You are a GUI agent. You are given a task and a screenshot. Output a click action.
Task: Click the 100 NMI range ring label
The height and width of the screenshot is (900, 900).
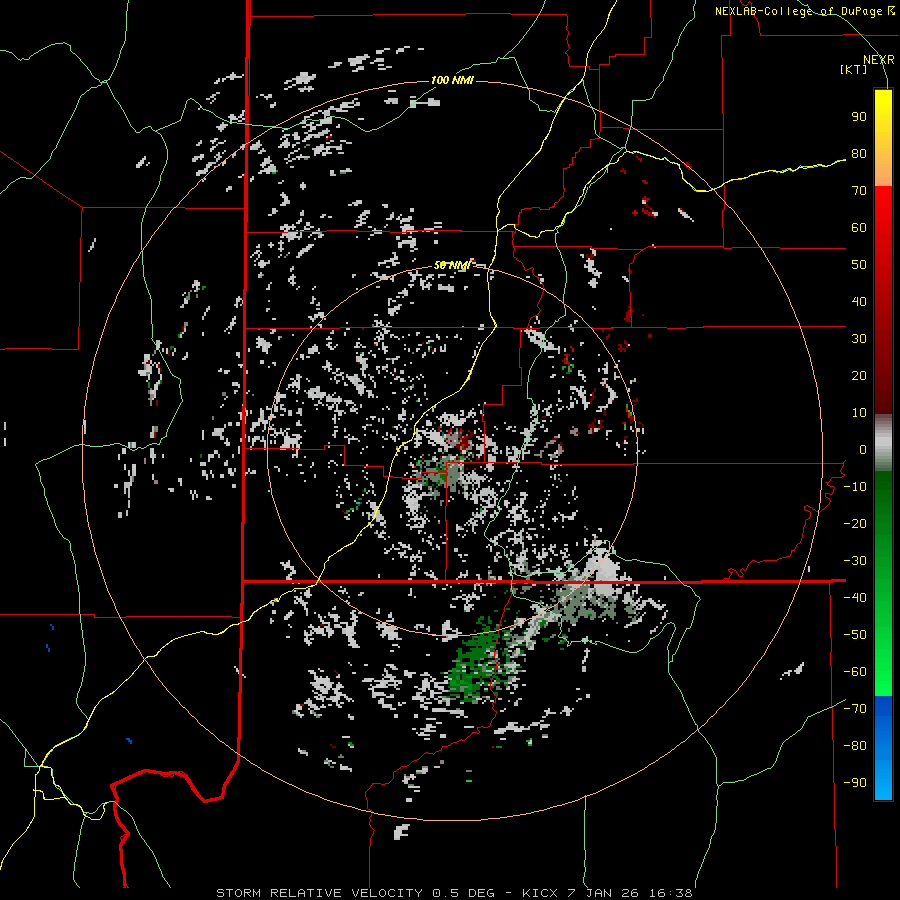(452, 80)
